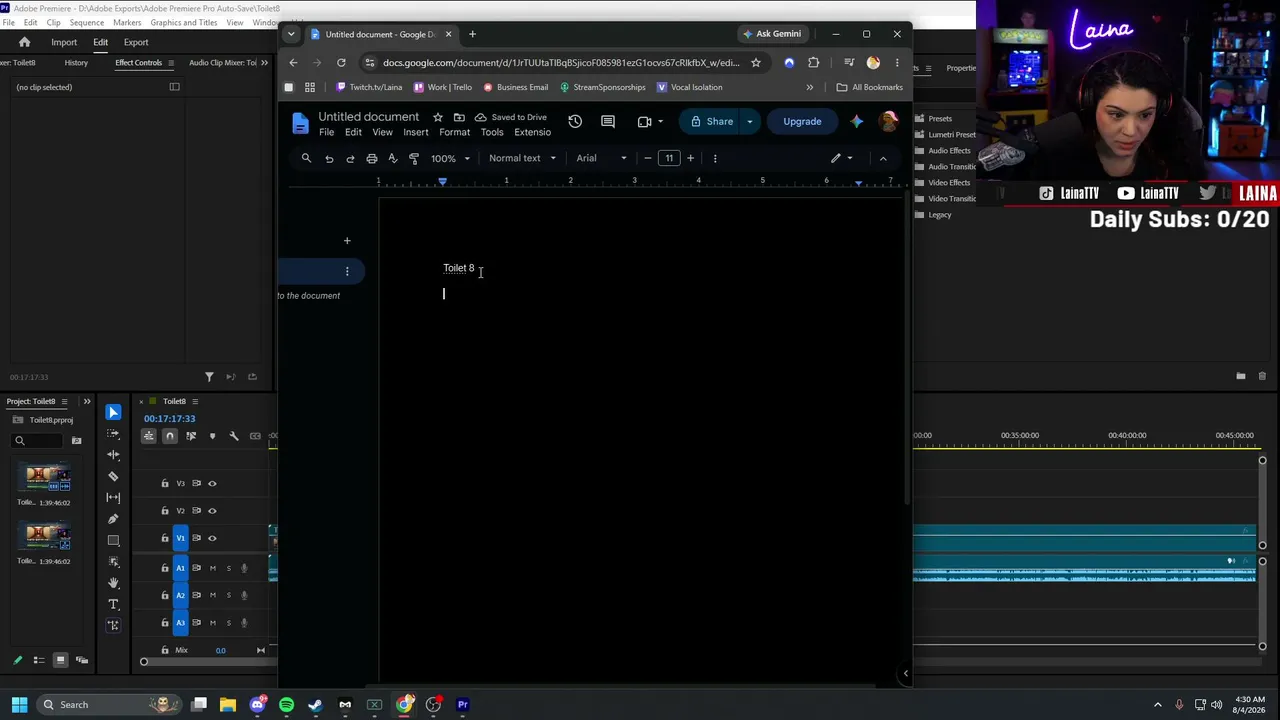This screenshot has width=1280, height=720.
Task: Click the captions CC icon in timeline
Action: pos(255,436)
